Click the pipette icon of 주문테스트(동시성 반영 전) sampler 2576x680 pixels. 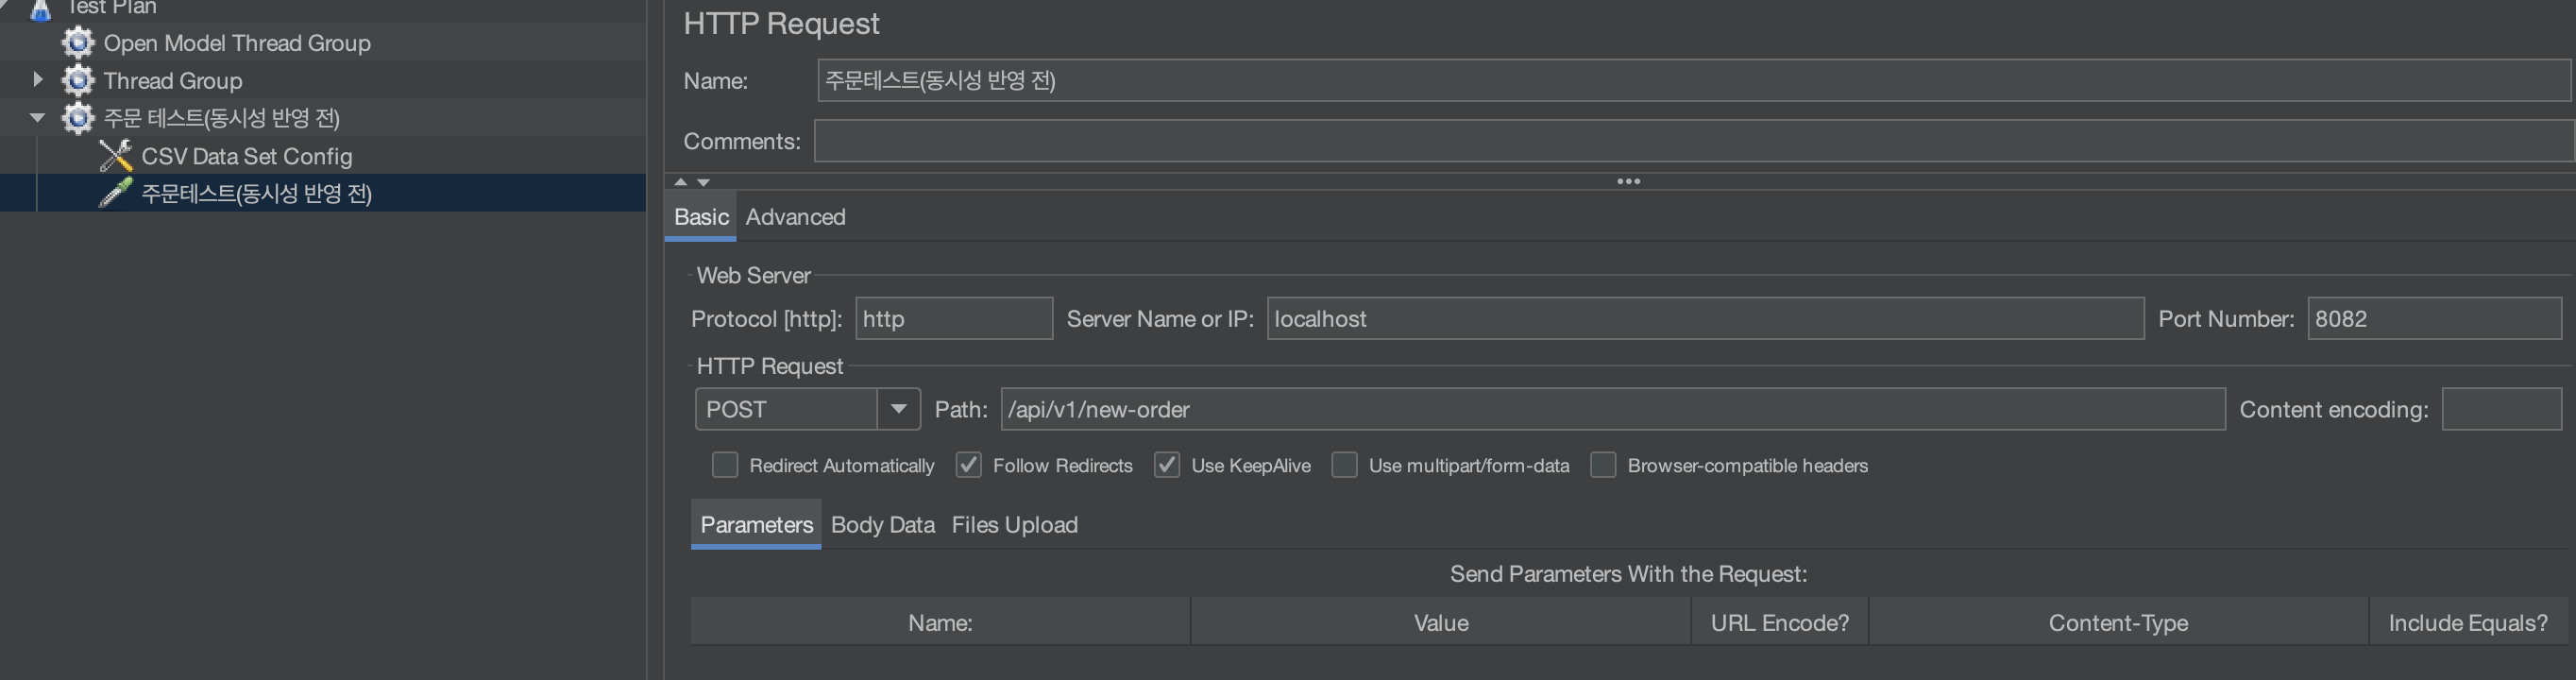tap(116, 193)
